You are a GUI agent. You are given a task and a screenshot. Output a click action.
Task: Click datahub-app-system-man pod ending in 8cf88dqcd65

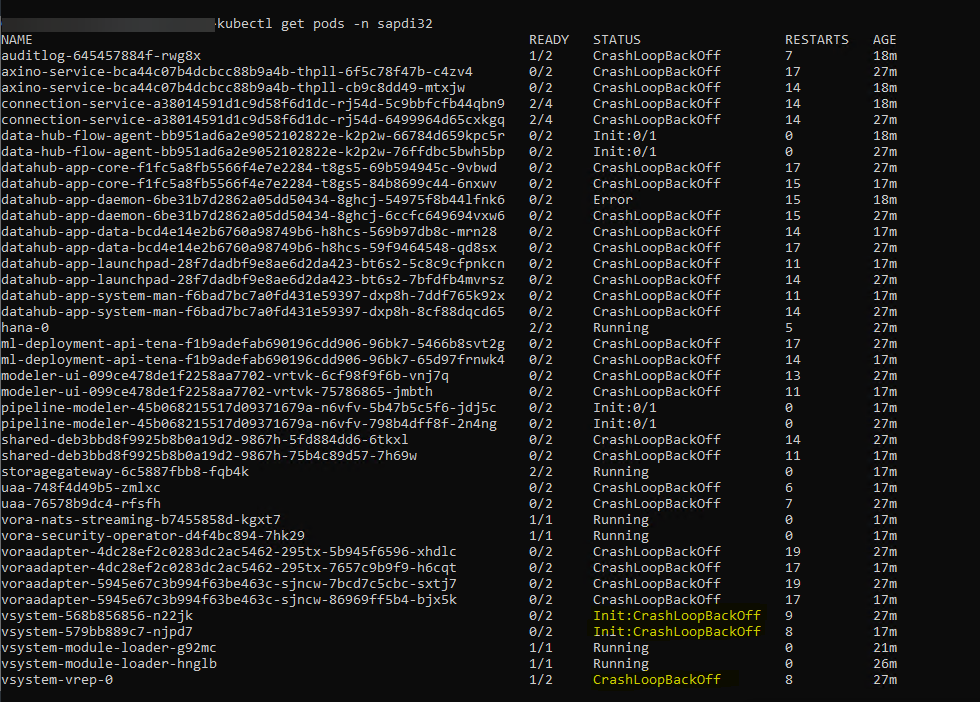tap(253, 312)
